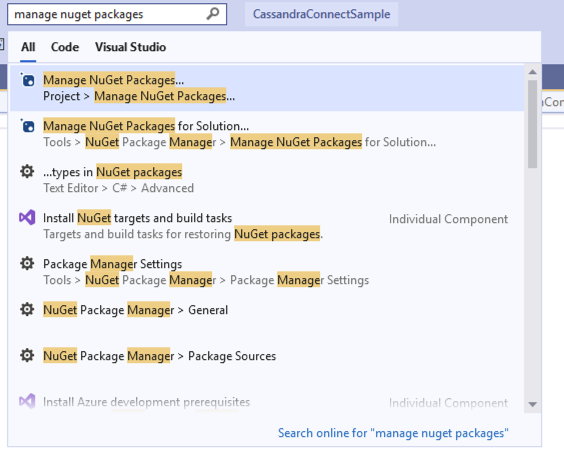Click the Manage NuGet Packages result icon

[x=27, y=80]
